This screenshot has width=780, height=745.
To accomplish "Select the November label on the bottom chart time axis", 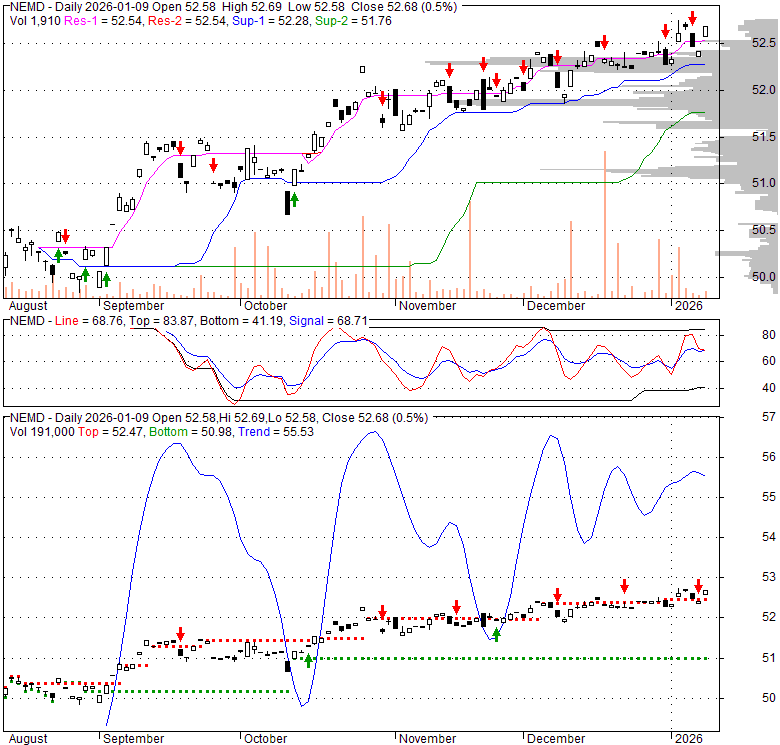I will 427,738.
